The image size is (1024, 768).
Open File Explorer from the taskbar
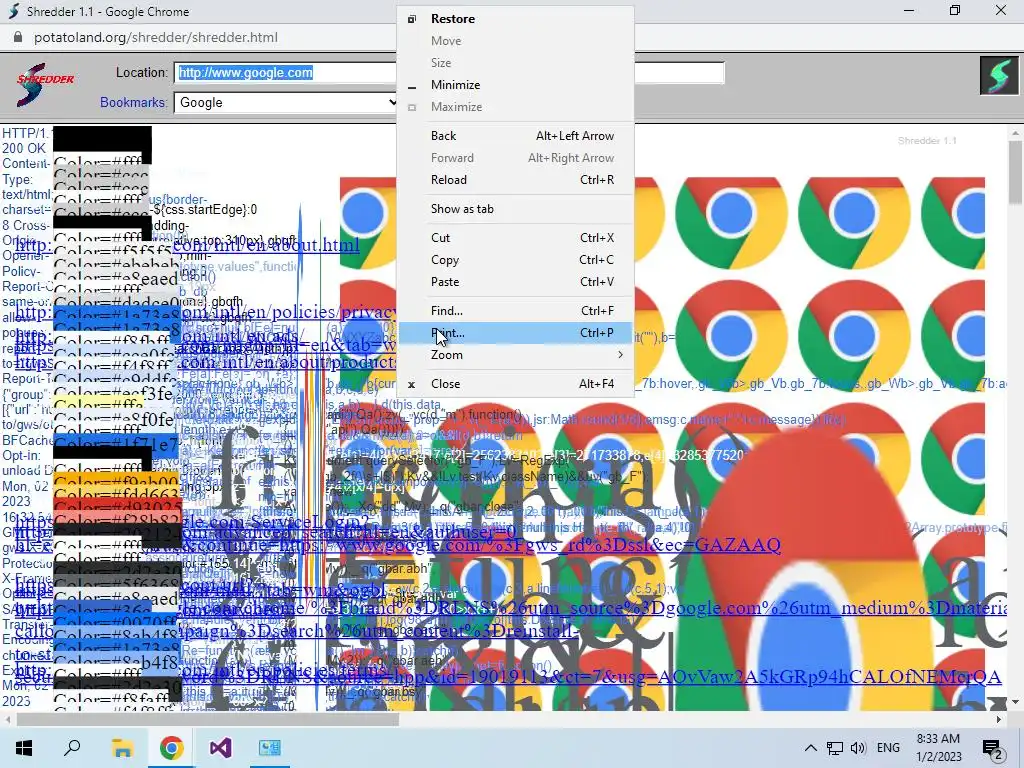tap(122, 748)
